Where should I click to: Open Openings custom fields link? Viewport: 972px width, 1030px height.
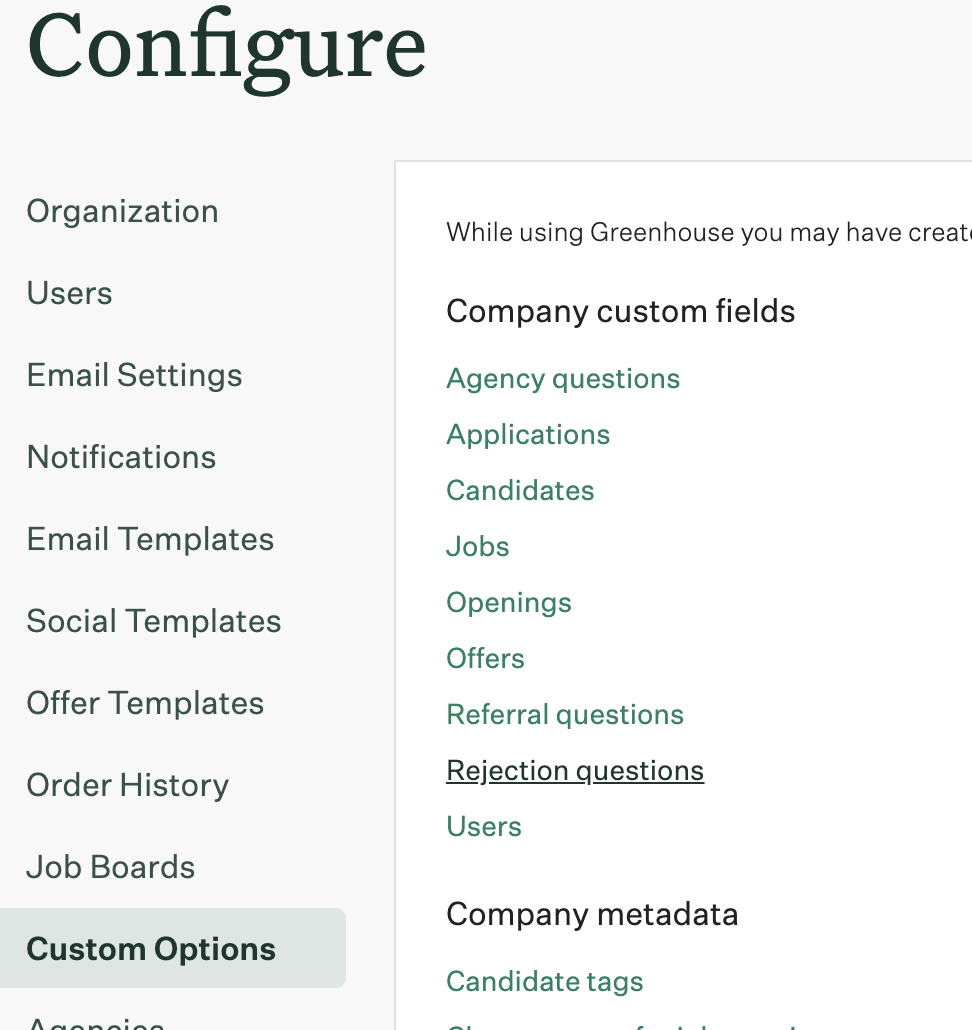(x=509, y=603)
